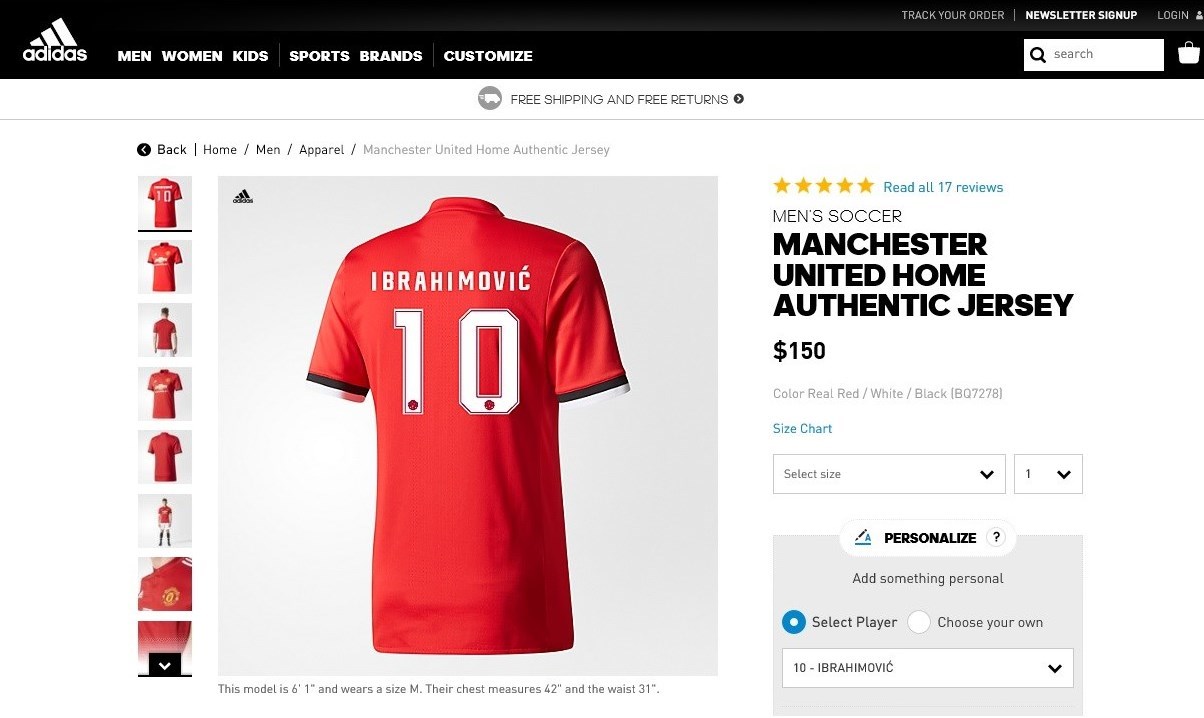Viewport: 1204px width, 718px height.
Task: Open the Size Chart link
Action: pyautogui.click(x=802, y=428)
